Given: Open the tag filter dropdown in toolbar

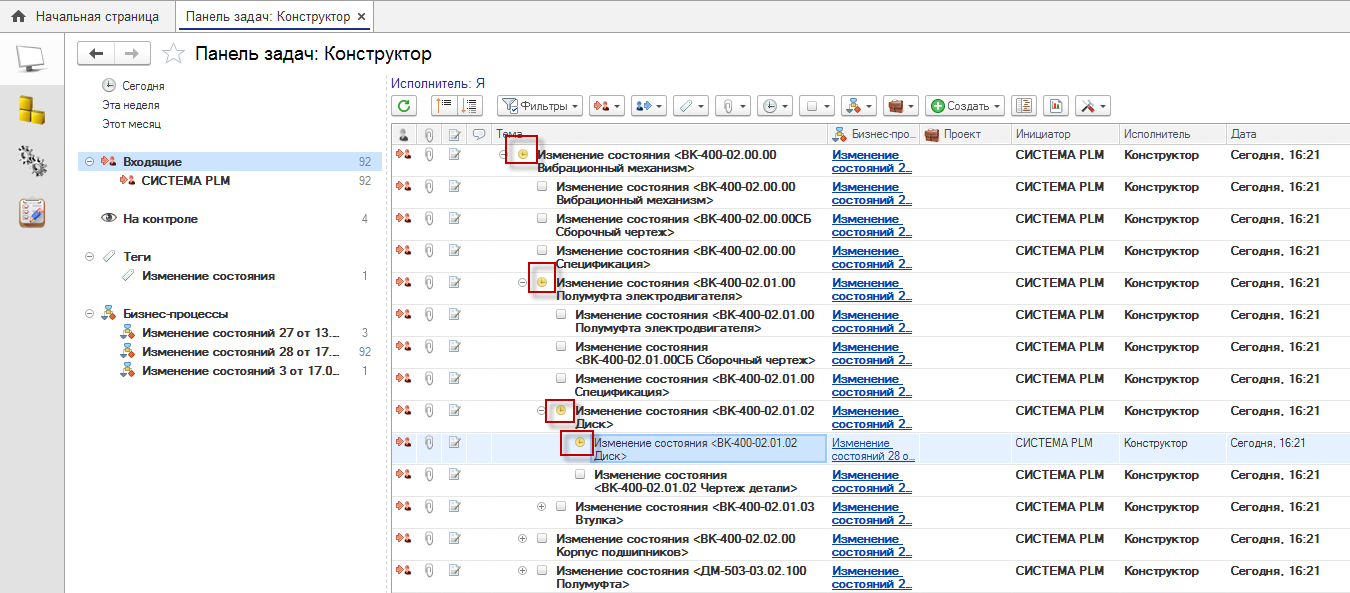Looking at the screenshot, I should [689, 106].
